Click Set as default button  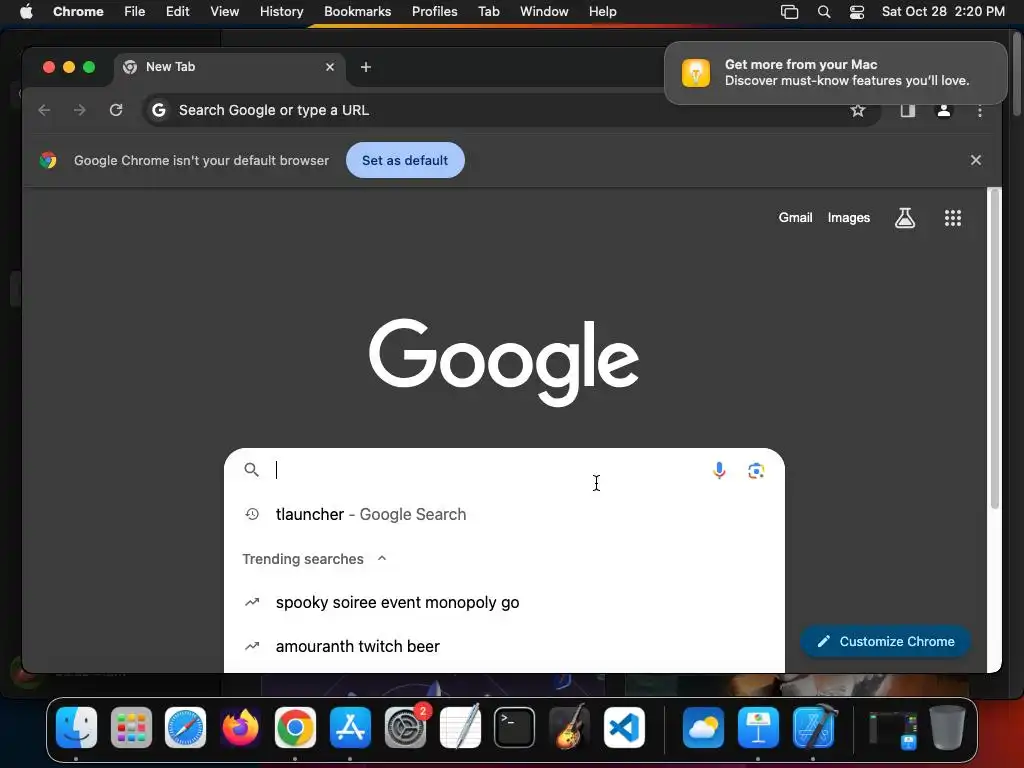point(405,160)
